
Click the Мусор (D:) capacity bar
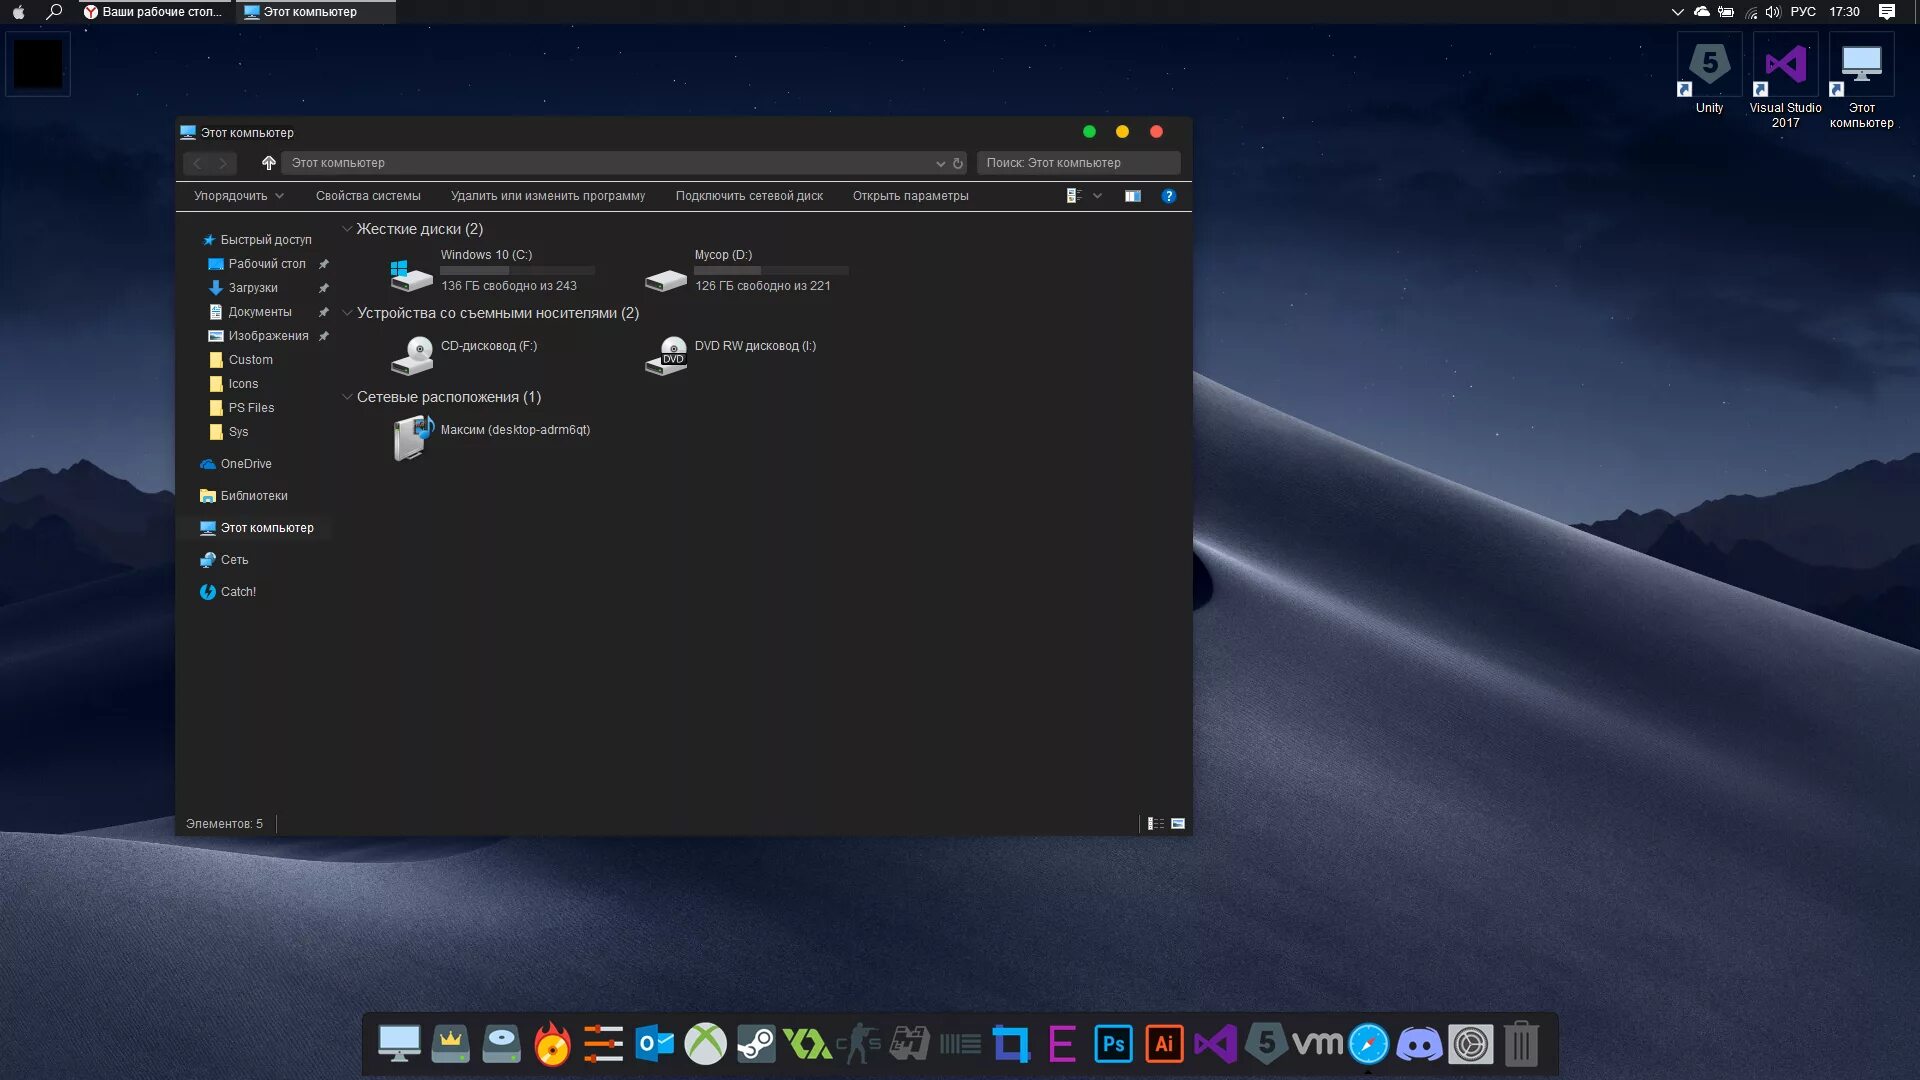770,270
